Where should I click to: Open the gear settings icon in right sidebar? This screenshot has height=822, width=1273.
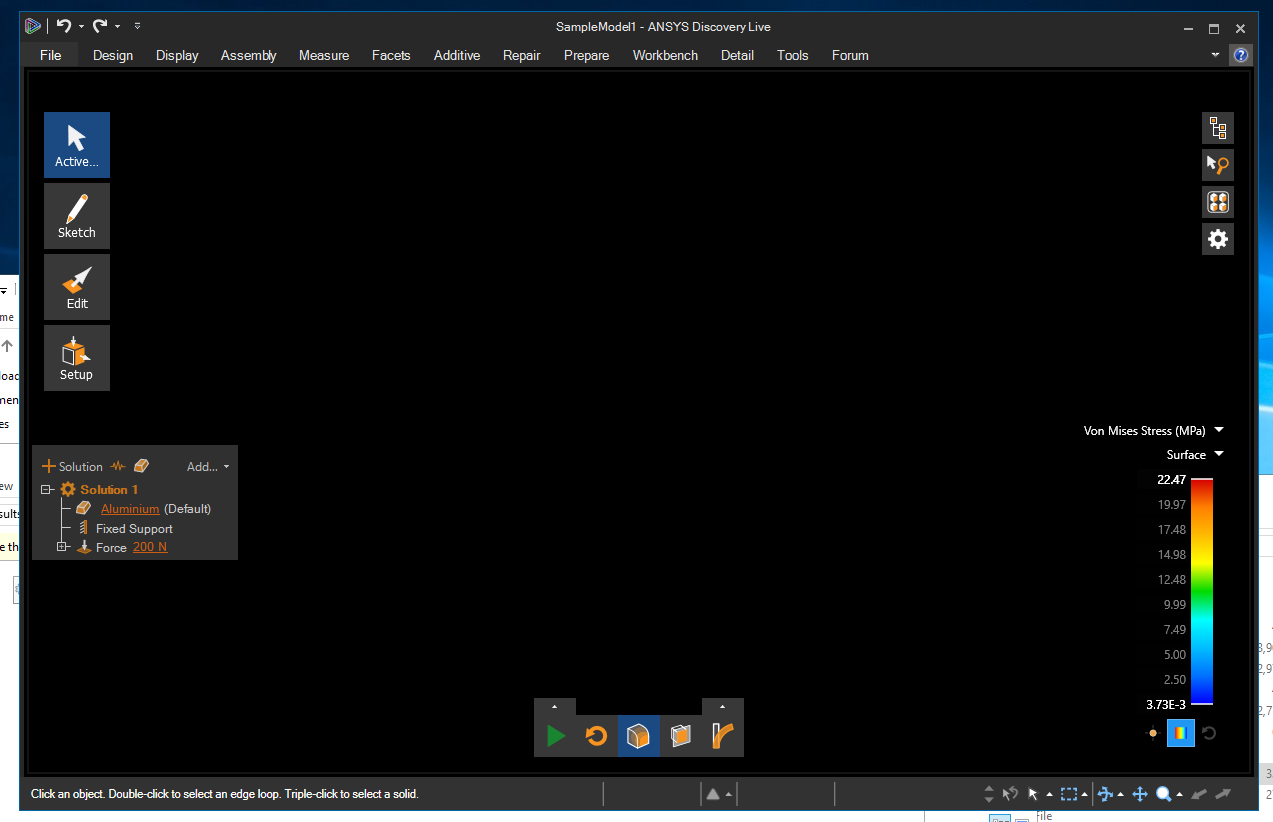[x=1217, y=239]
